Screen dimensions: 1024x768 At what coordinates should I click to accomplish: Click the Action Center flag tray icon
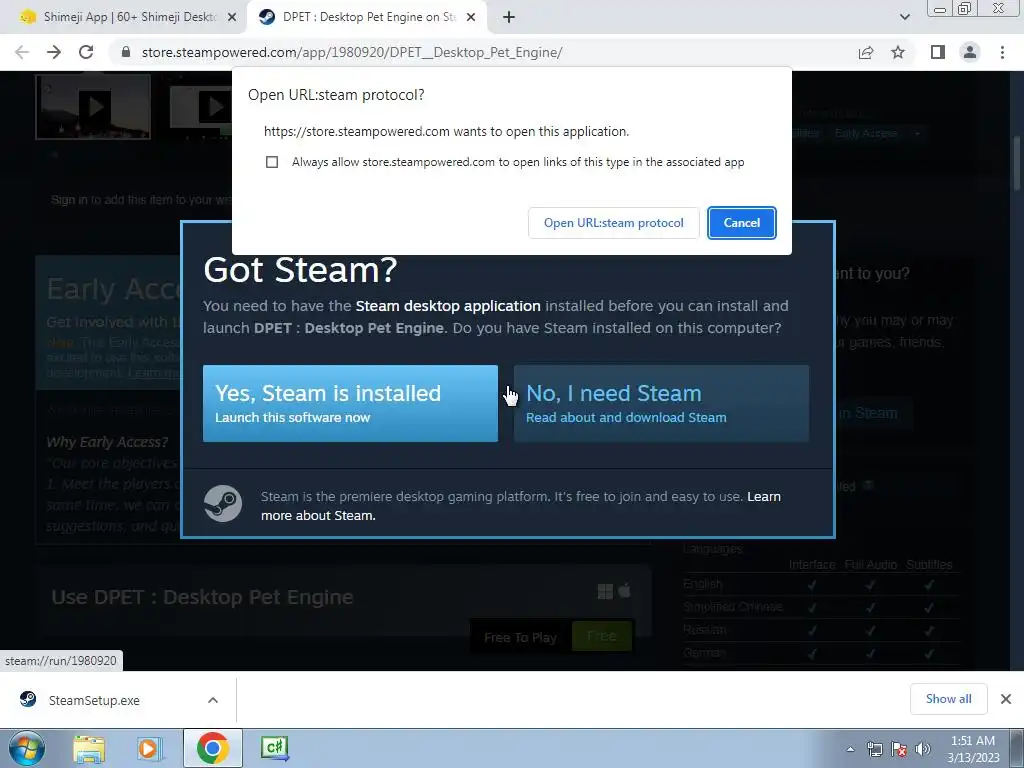[899, 749]
